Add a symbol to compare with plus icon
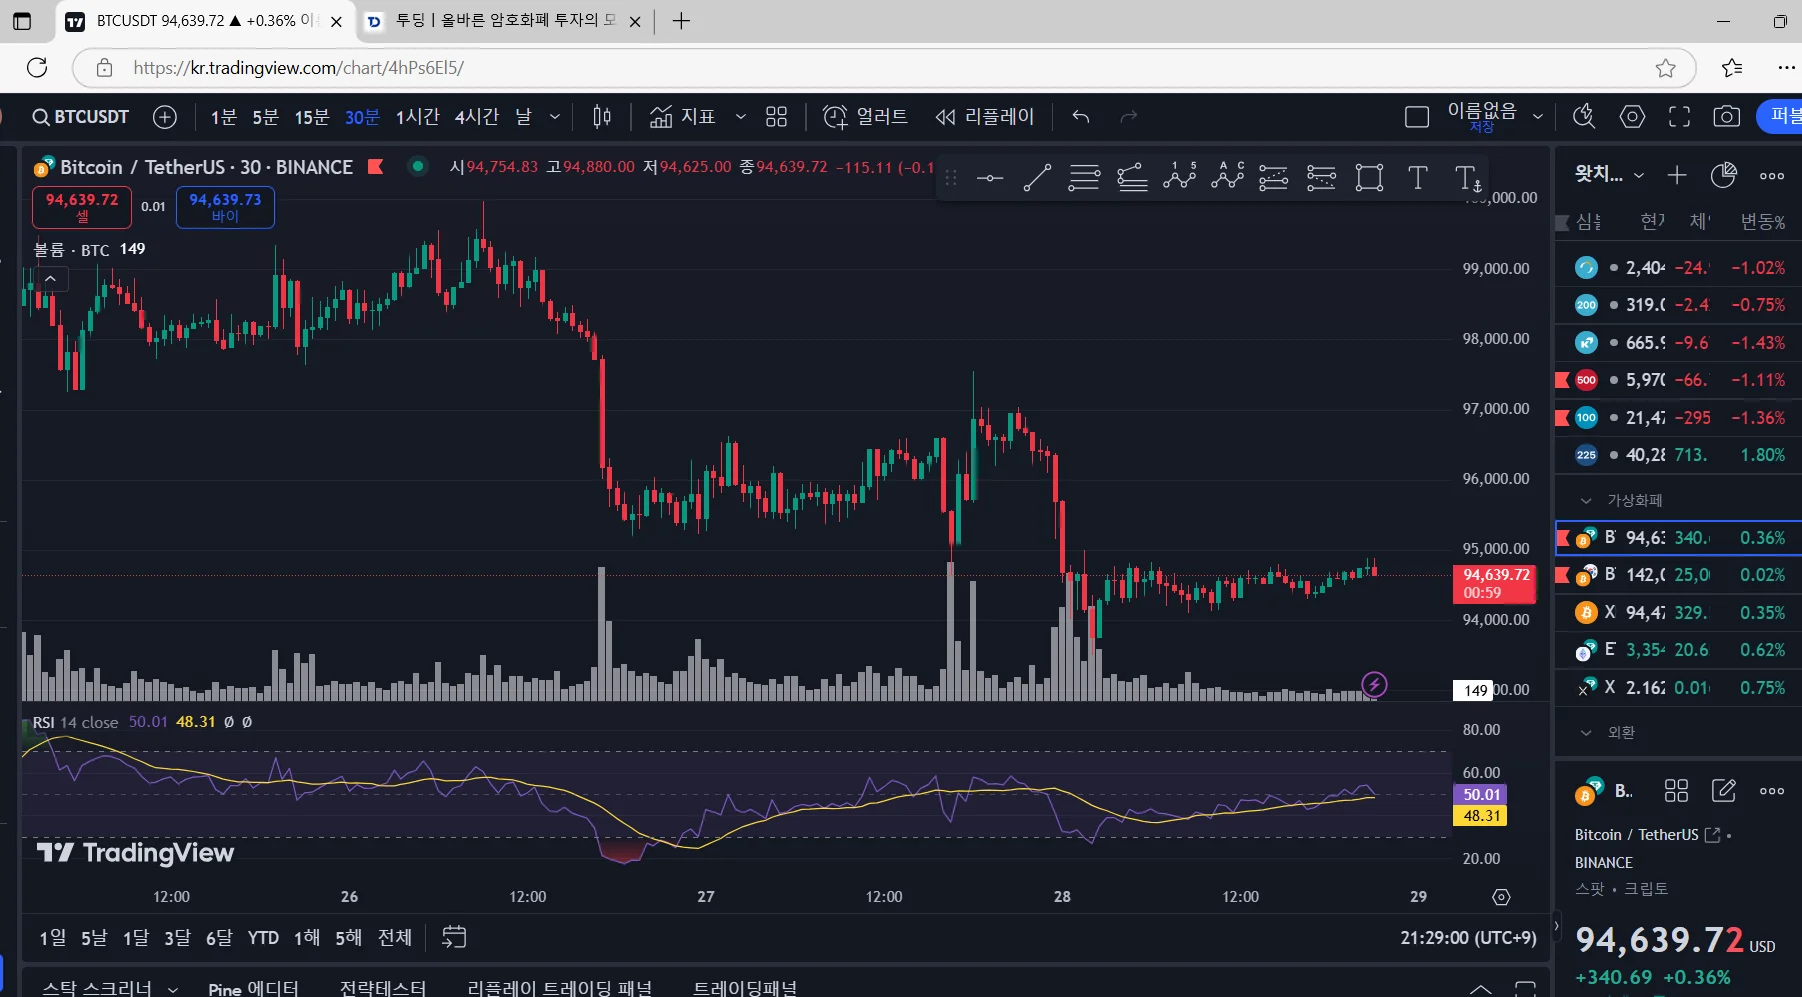 click(x=165, y=117)
